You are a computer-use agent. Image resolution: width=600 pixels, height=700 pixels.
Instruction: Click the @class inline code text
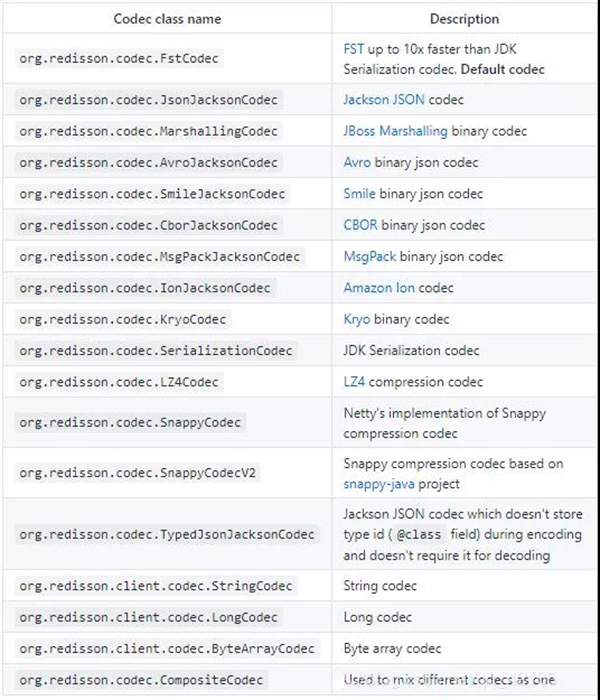[419, 534]
